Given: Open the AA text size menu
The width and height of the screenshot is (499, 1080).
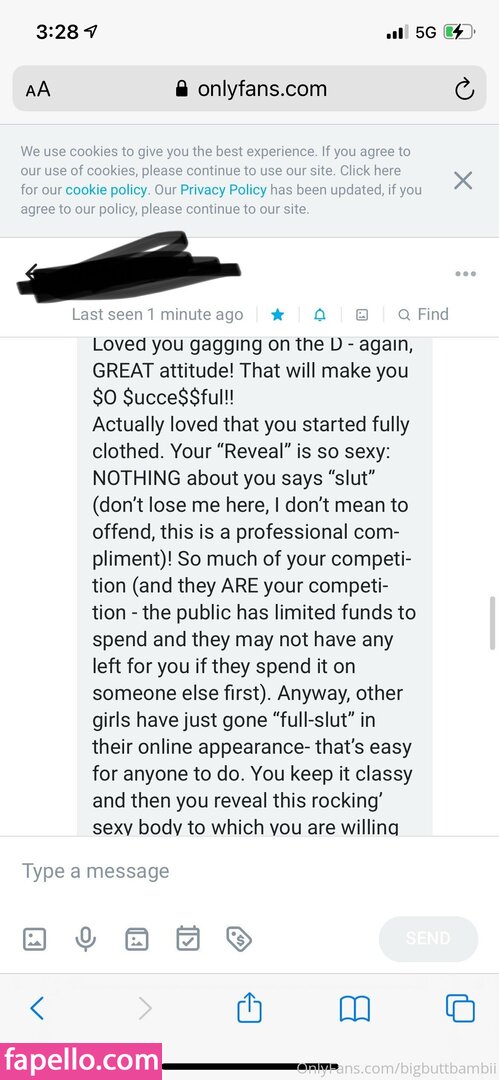Looking at the screenshot, I should pyautogui.click(x=38, y=90).
